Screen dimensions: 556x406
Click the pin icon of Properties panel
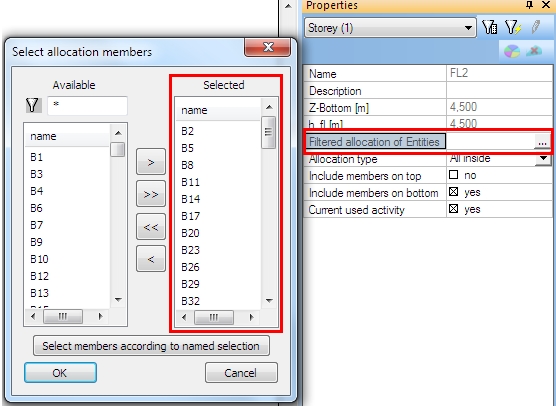click(529, 5)
